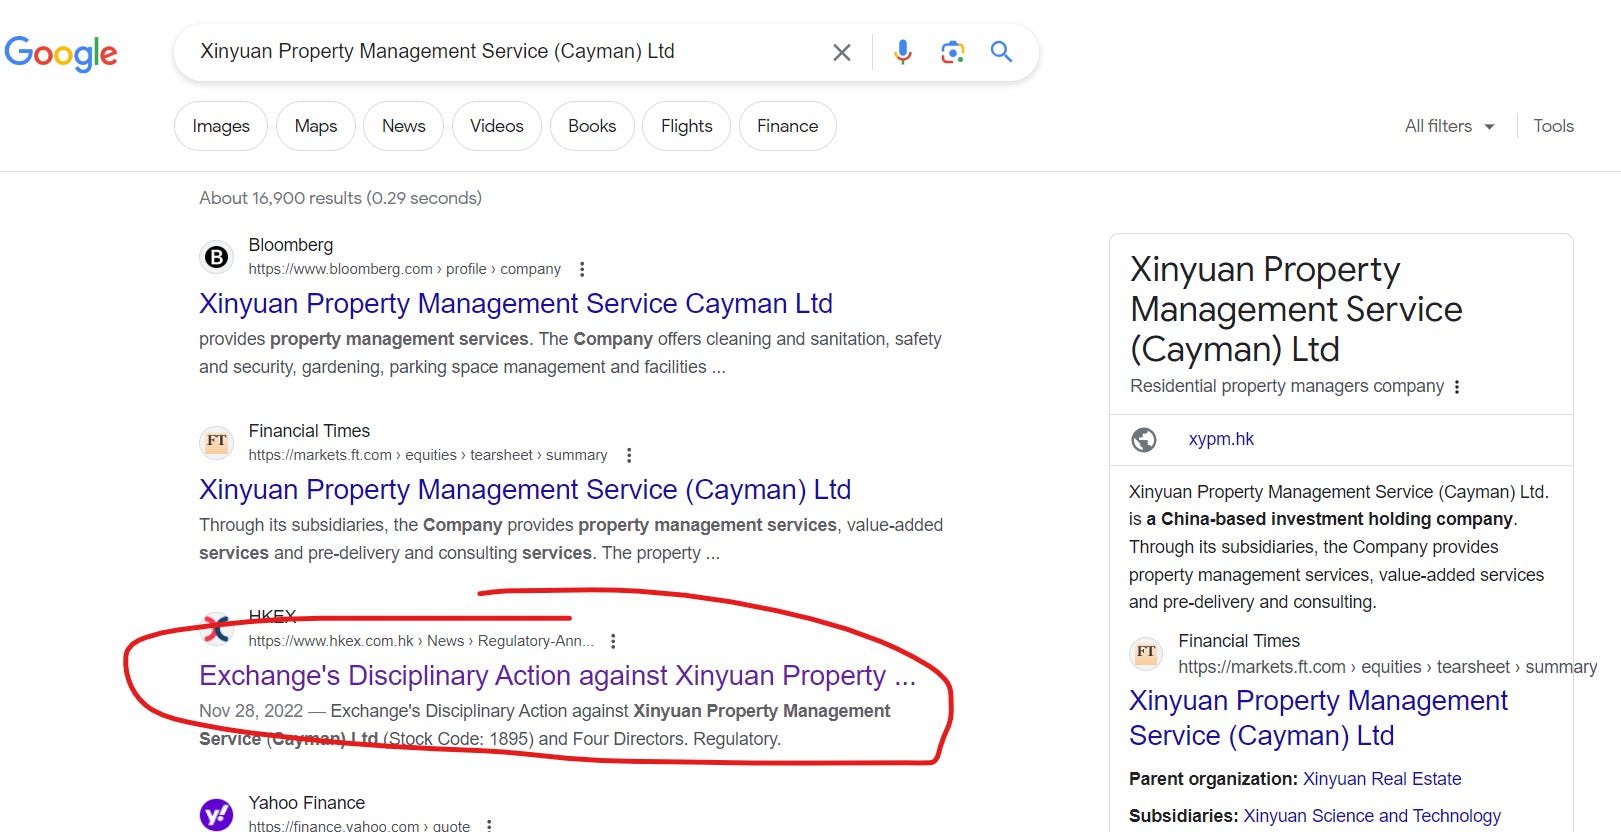Click markets.ft.com URL under Financial Times result
1621x832 pixels.
tap(428, 455)
